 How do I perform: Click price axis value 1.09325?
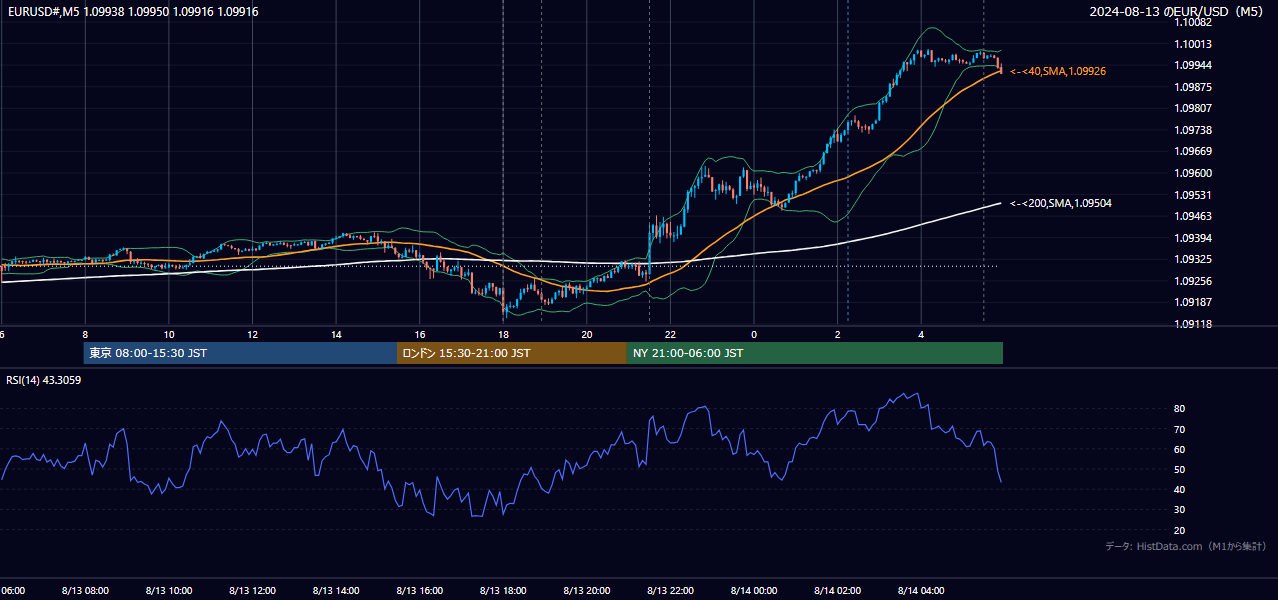(1193, 260)
